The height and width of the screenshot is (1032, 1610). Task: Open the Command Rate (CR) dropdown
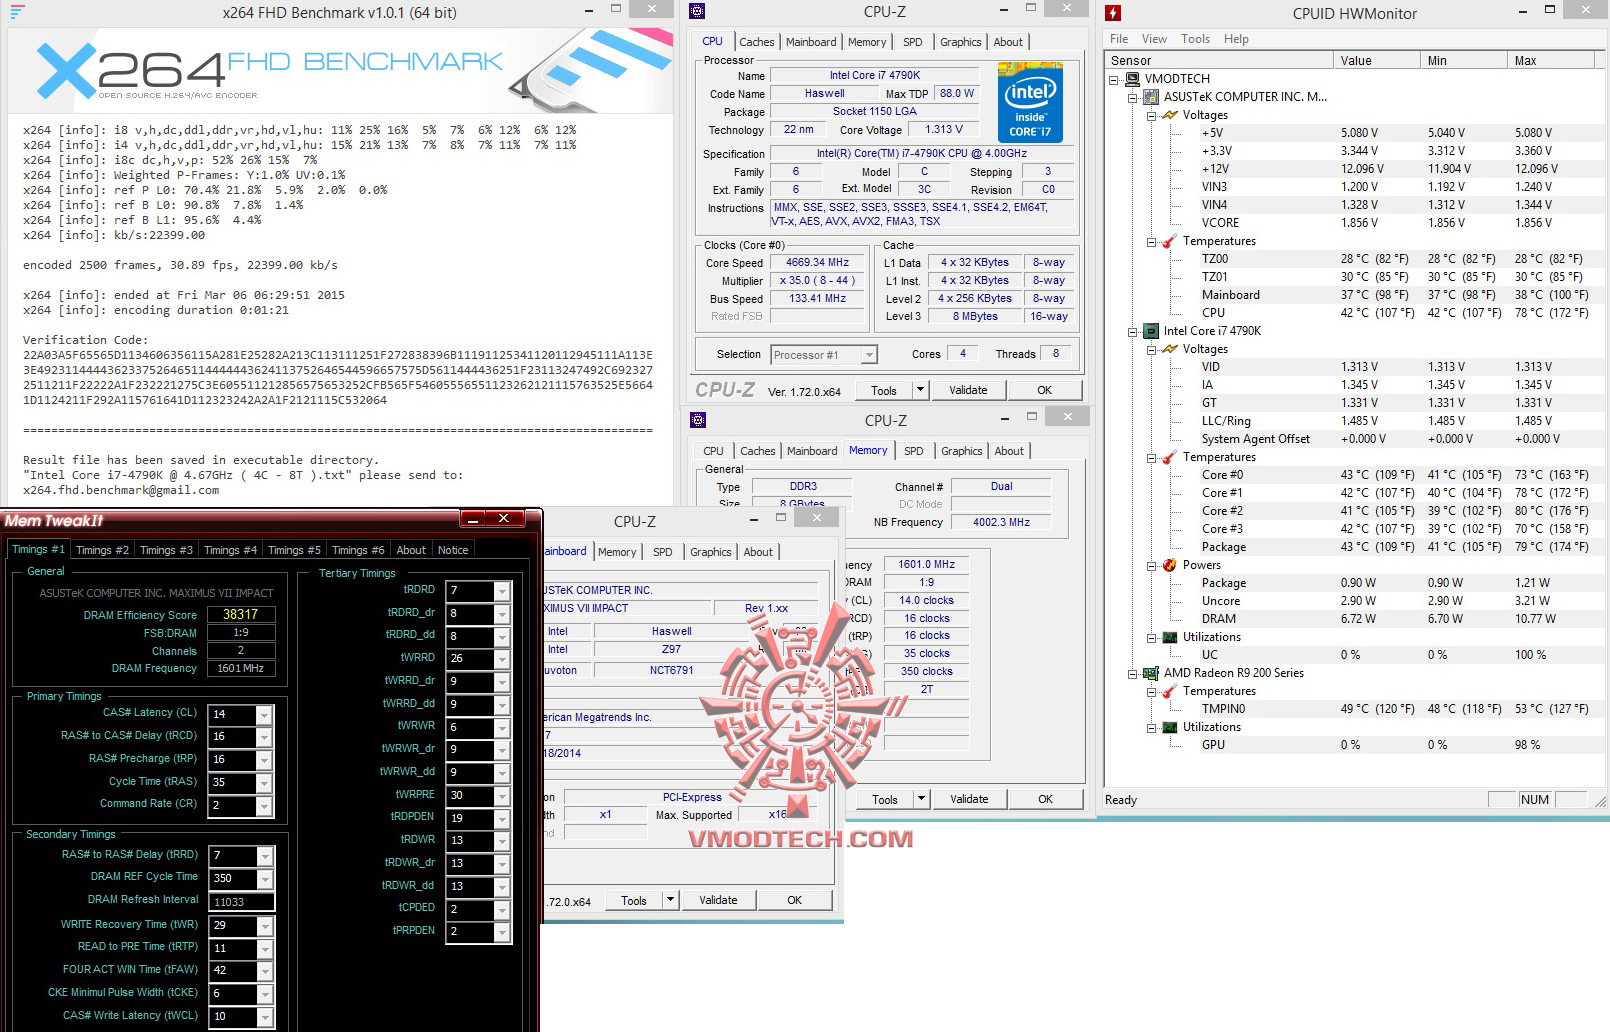click(x=264, y=806)
